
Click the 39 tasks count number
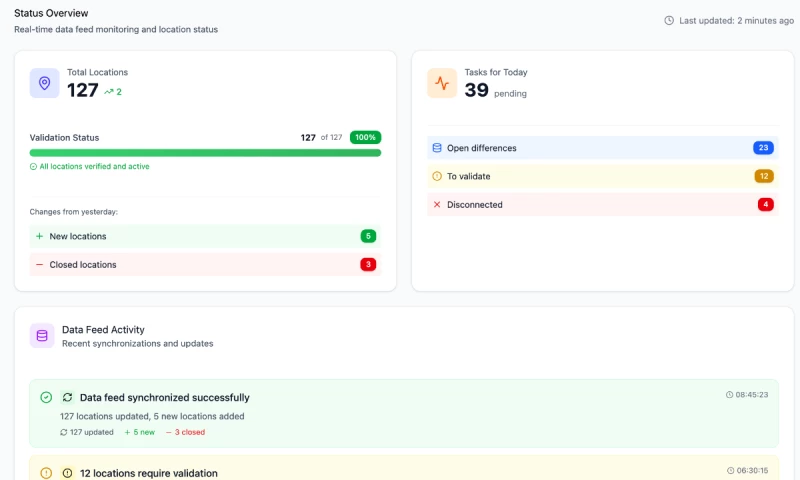[x=477, y=90]
